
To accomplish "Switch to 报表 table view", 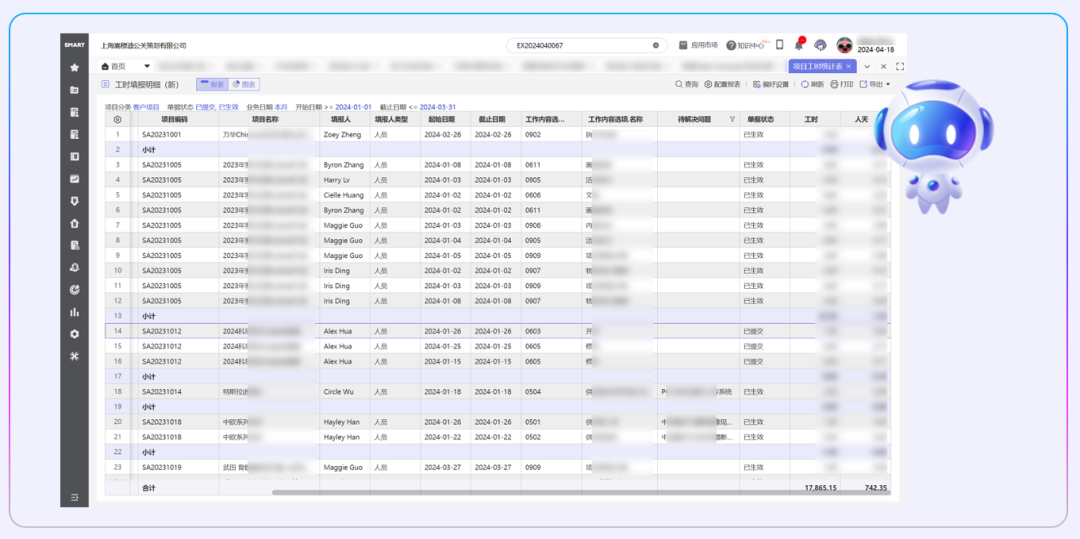I will (x=211, y=85).
